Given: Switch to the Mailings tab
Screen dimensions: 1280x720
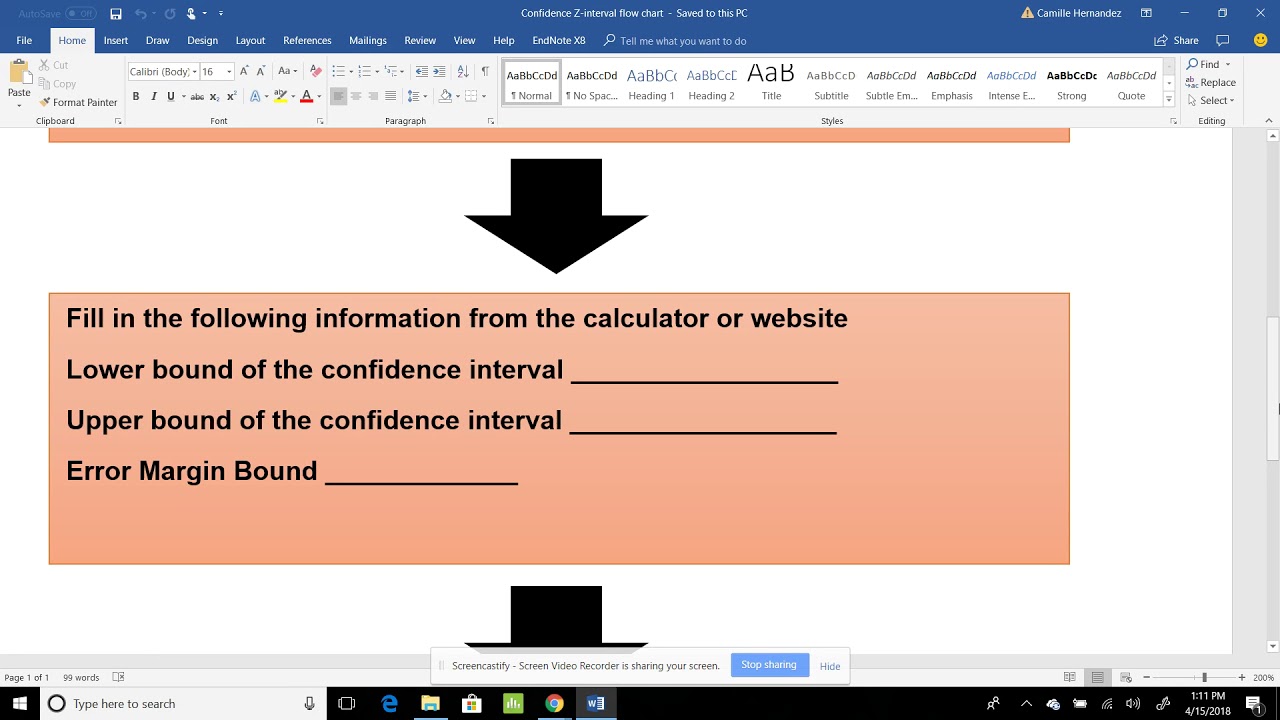Looking at the screenshot, I should pyautogui.click(x=368, y=41).
